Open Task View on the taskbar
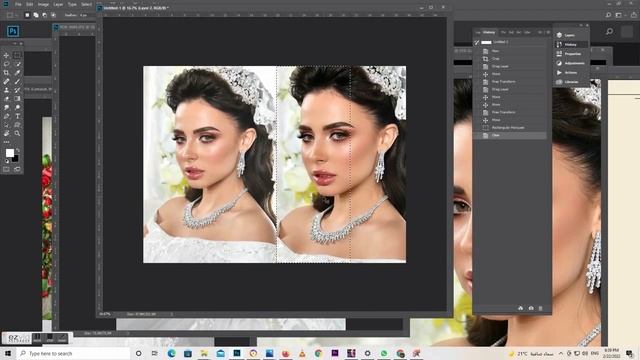 (x=155, y=353)
